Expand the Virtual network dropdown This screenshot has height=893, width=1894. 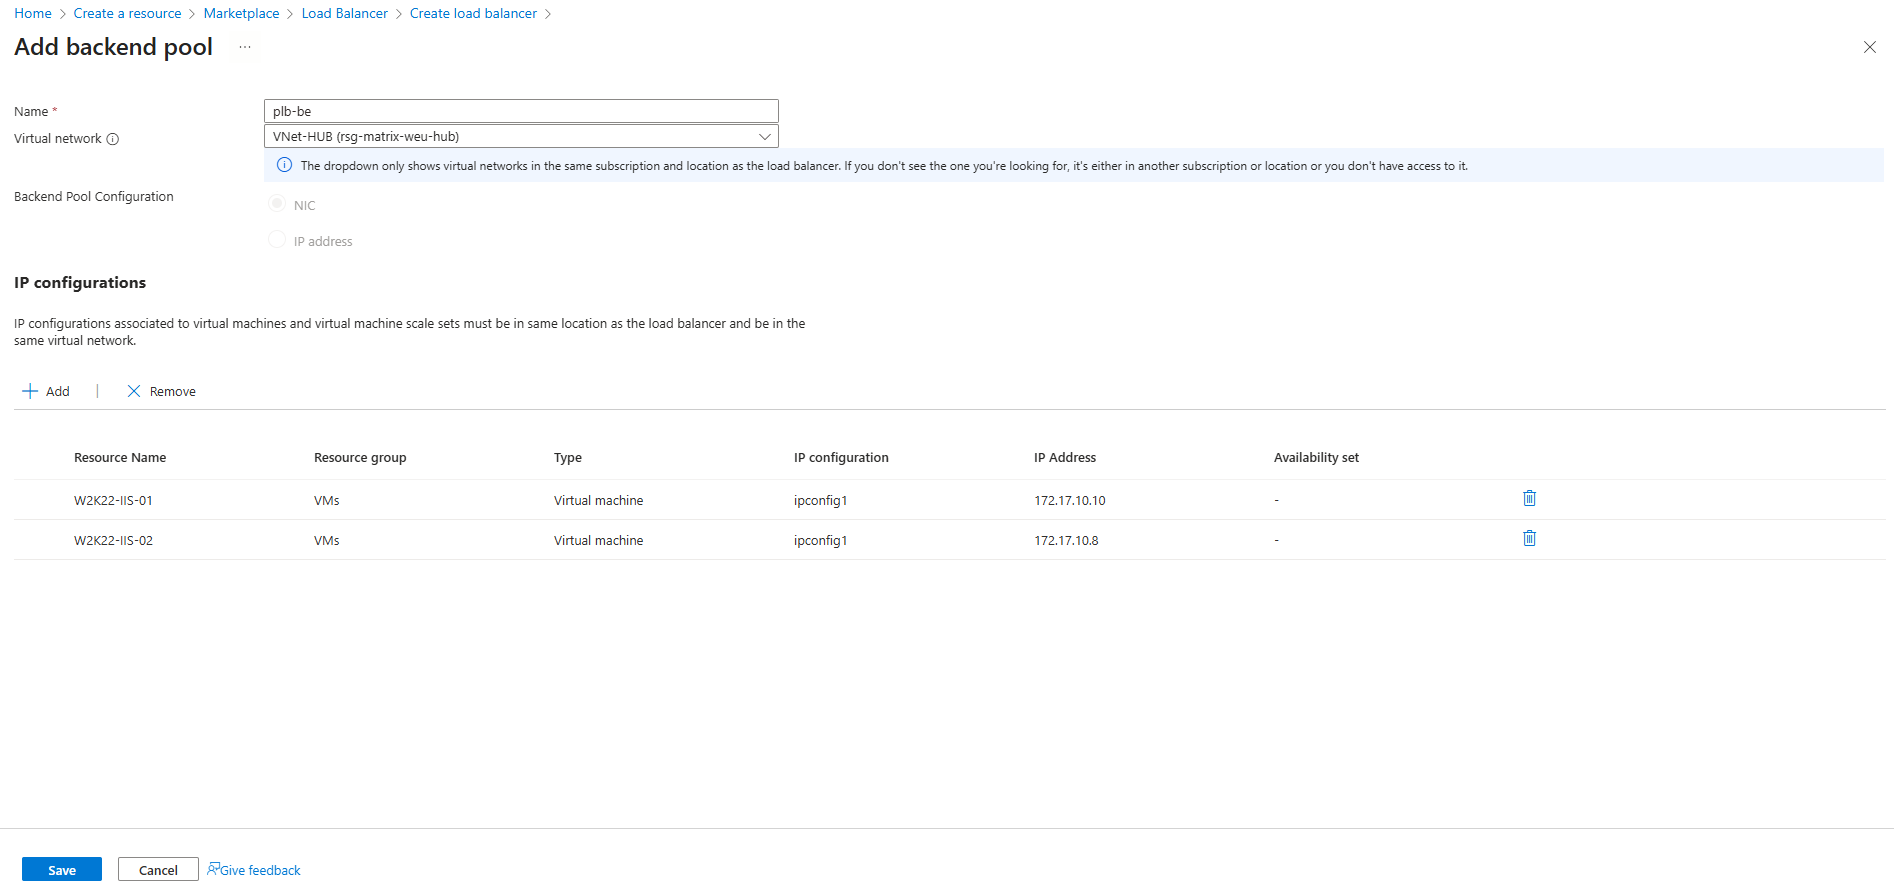pyautogui.click(x=764, y=136)
